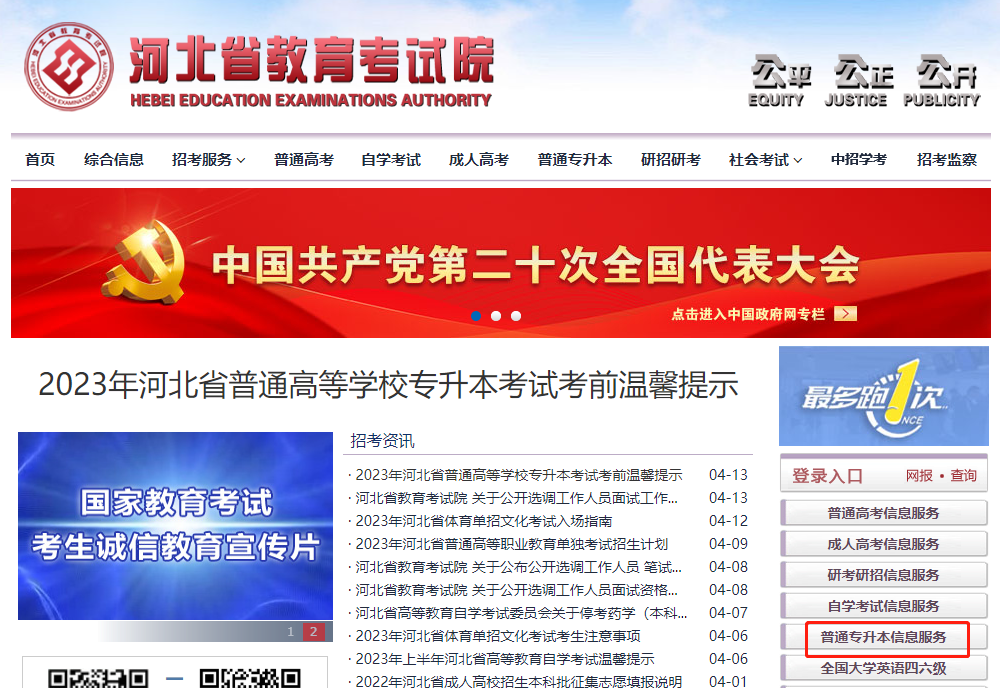Select the second banner carousel dot
1000x688 pixels.
pos(496,316)
